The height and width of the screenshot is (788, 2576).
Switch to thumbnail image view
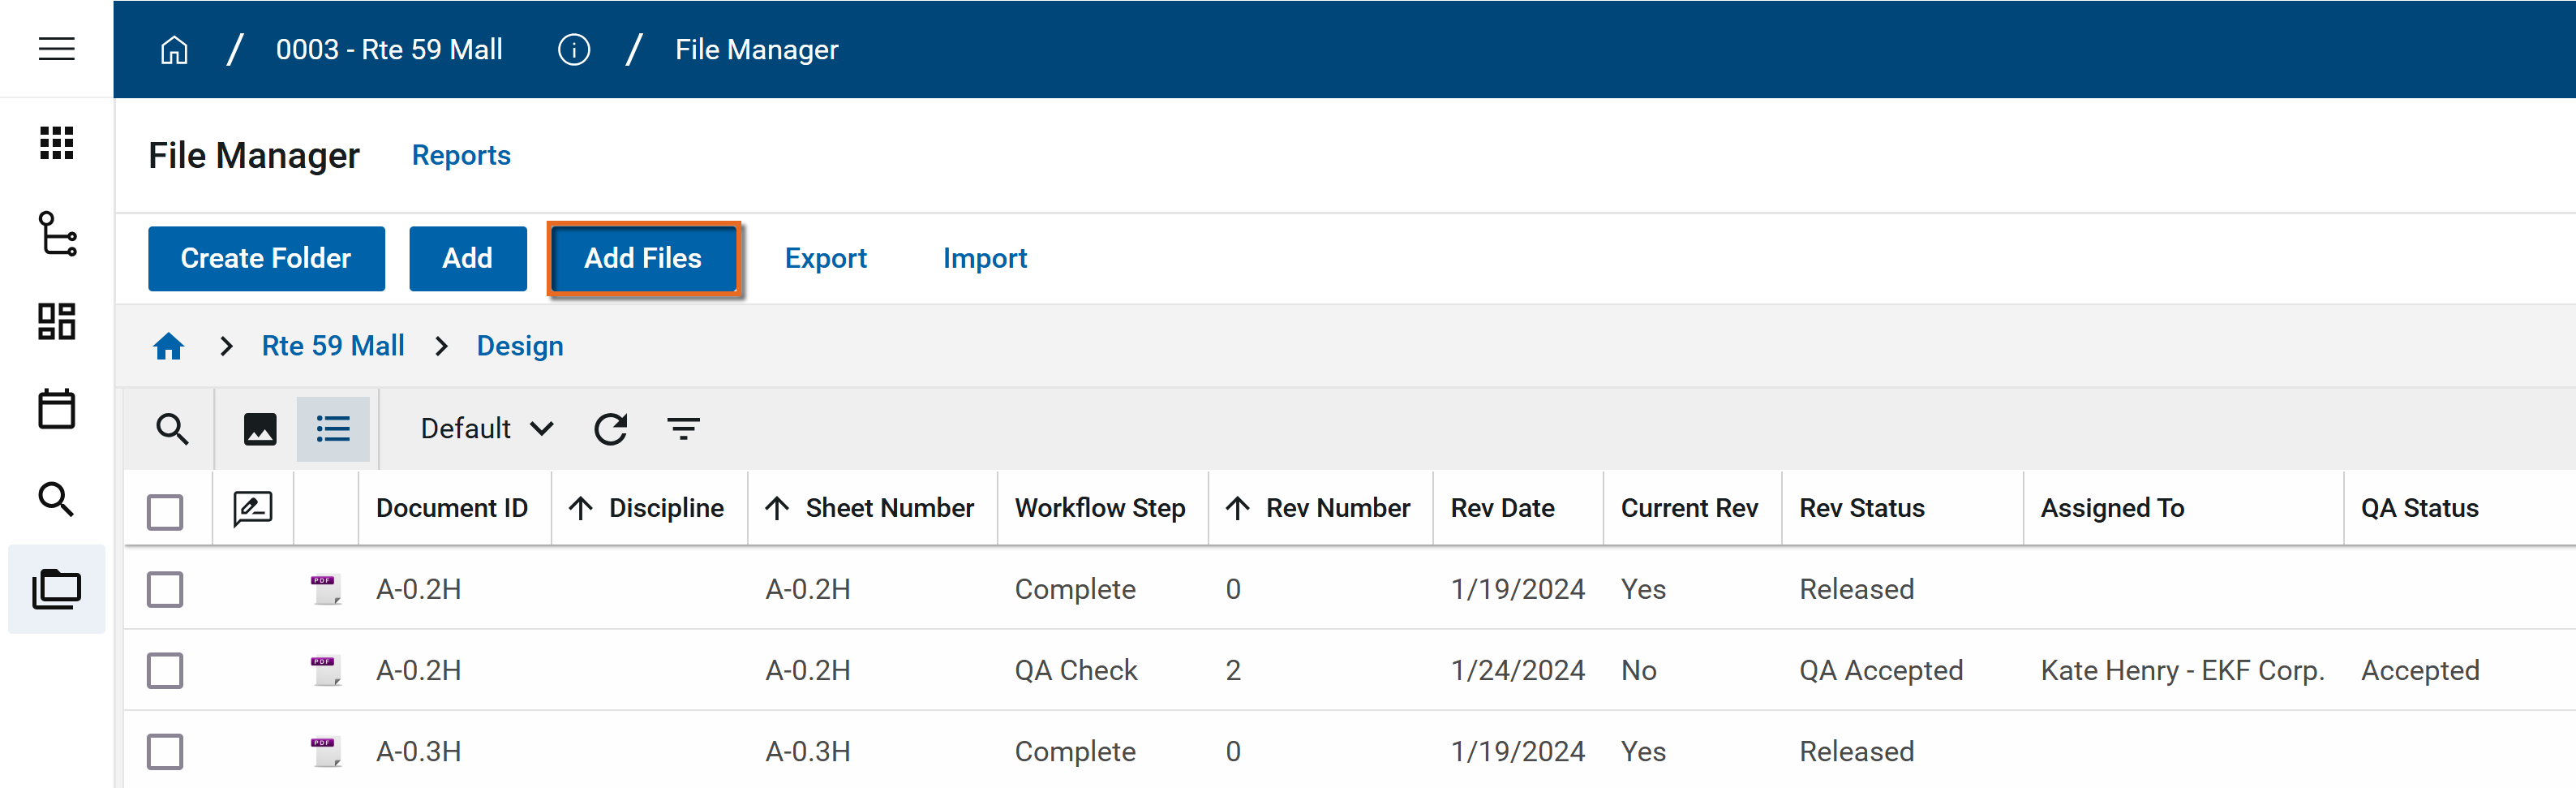coord(260,429)
